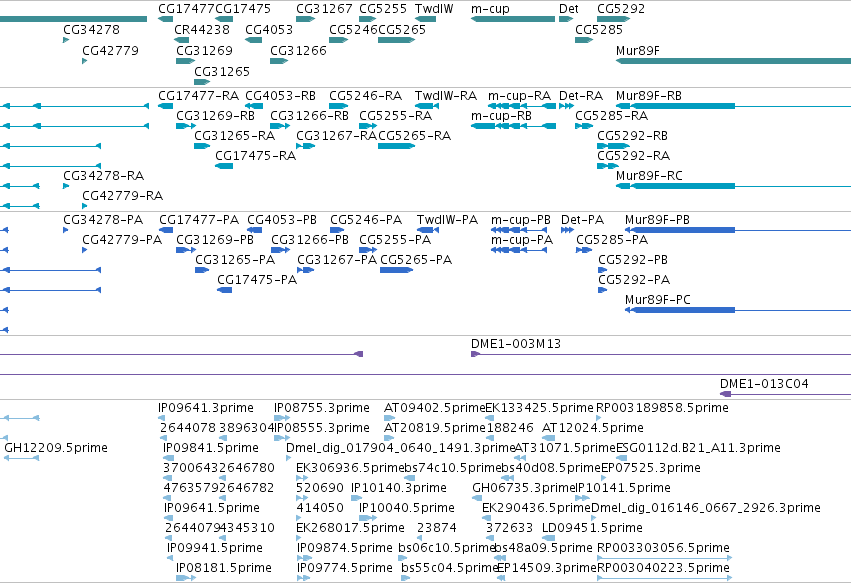Select the Det gene label
The height and width of the screenshot is (583, 851).
tap(569, 9)
